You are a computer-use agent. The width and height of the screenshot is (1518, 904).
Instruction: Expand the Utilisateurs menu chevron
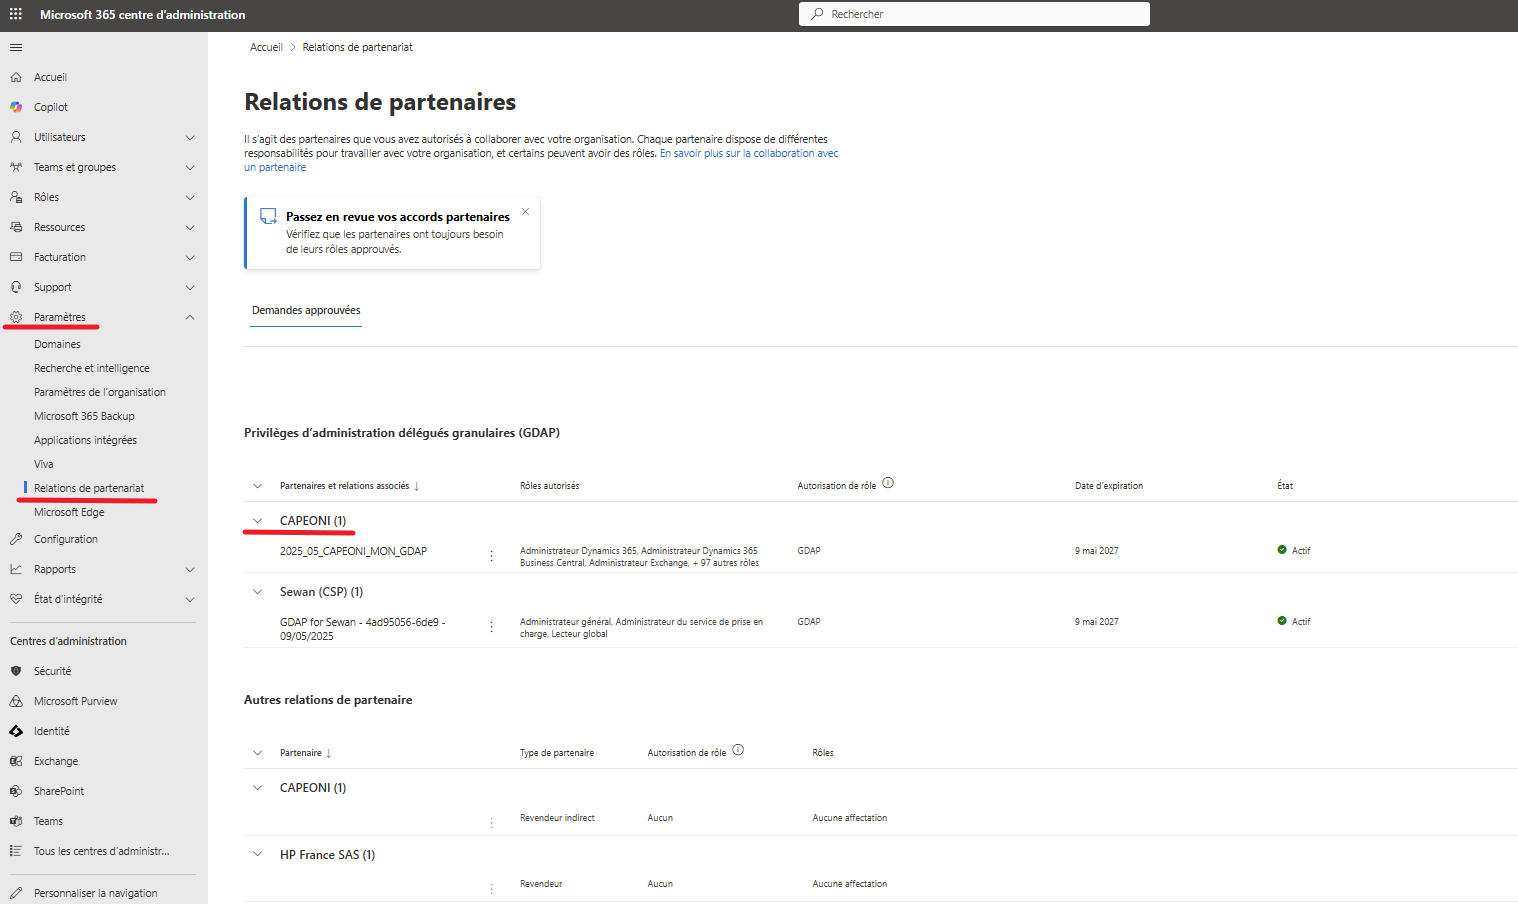190,137
